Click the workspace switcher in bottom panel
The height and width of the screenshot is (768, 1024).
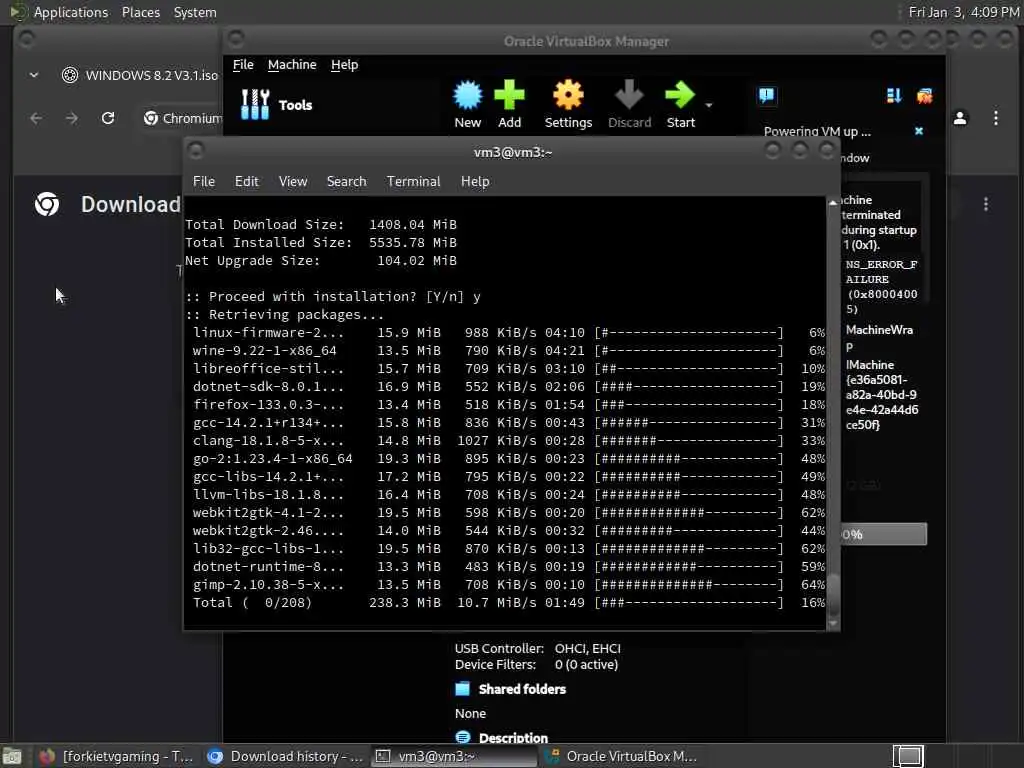908,756
